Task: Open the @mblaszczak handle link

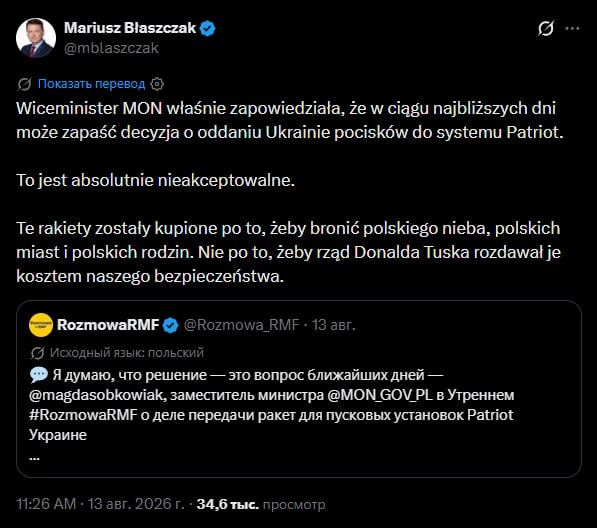Action: pos(111,48)
